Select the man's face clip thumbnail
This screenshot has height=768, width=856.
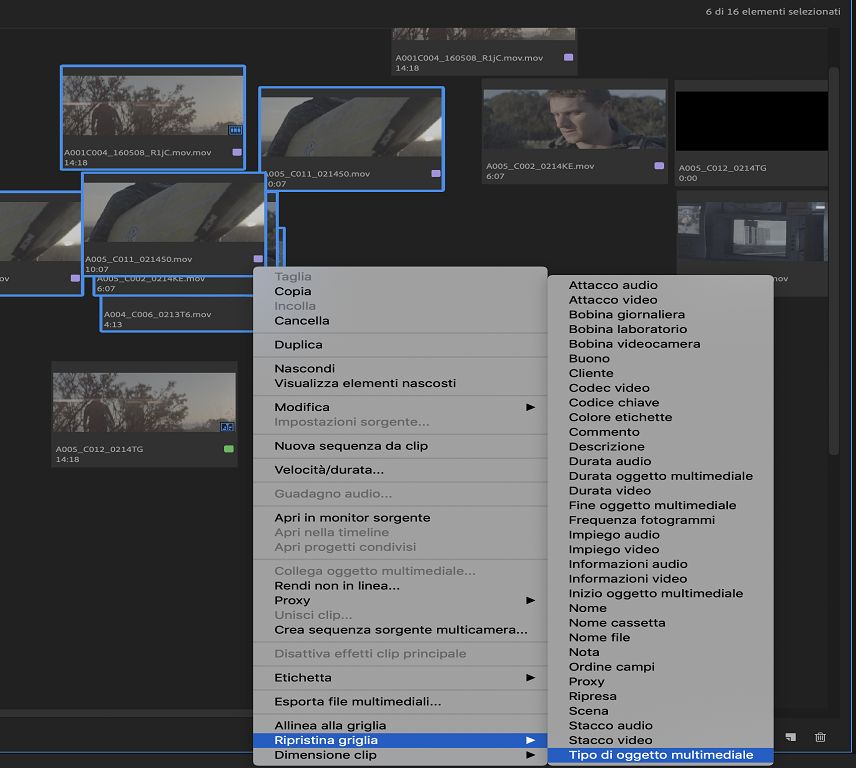click(x=574, y=118)
